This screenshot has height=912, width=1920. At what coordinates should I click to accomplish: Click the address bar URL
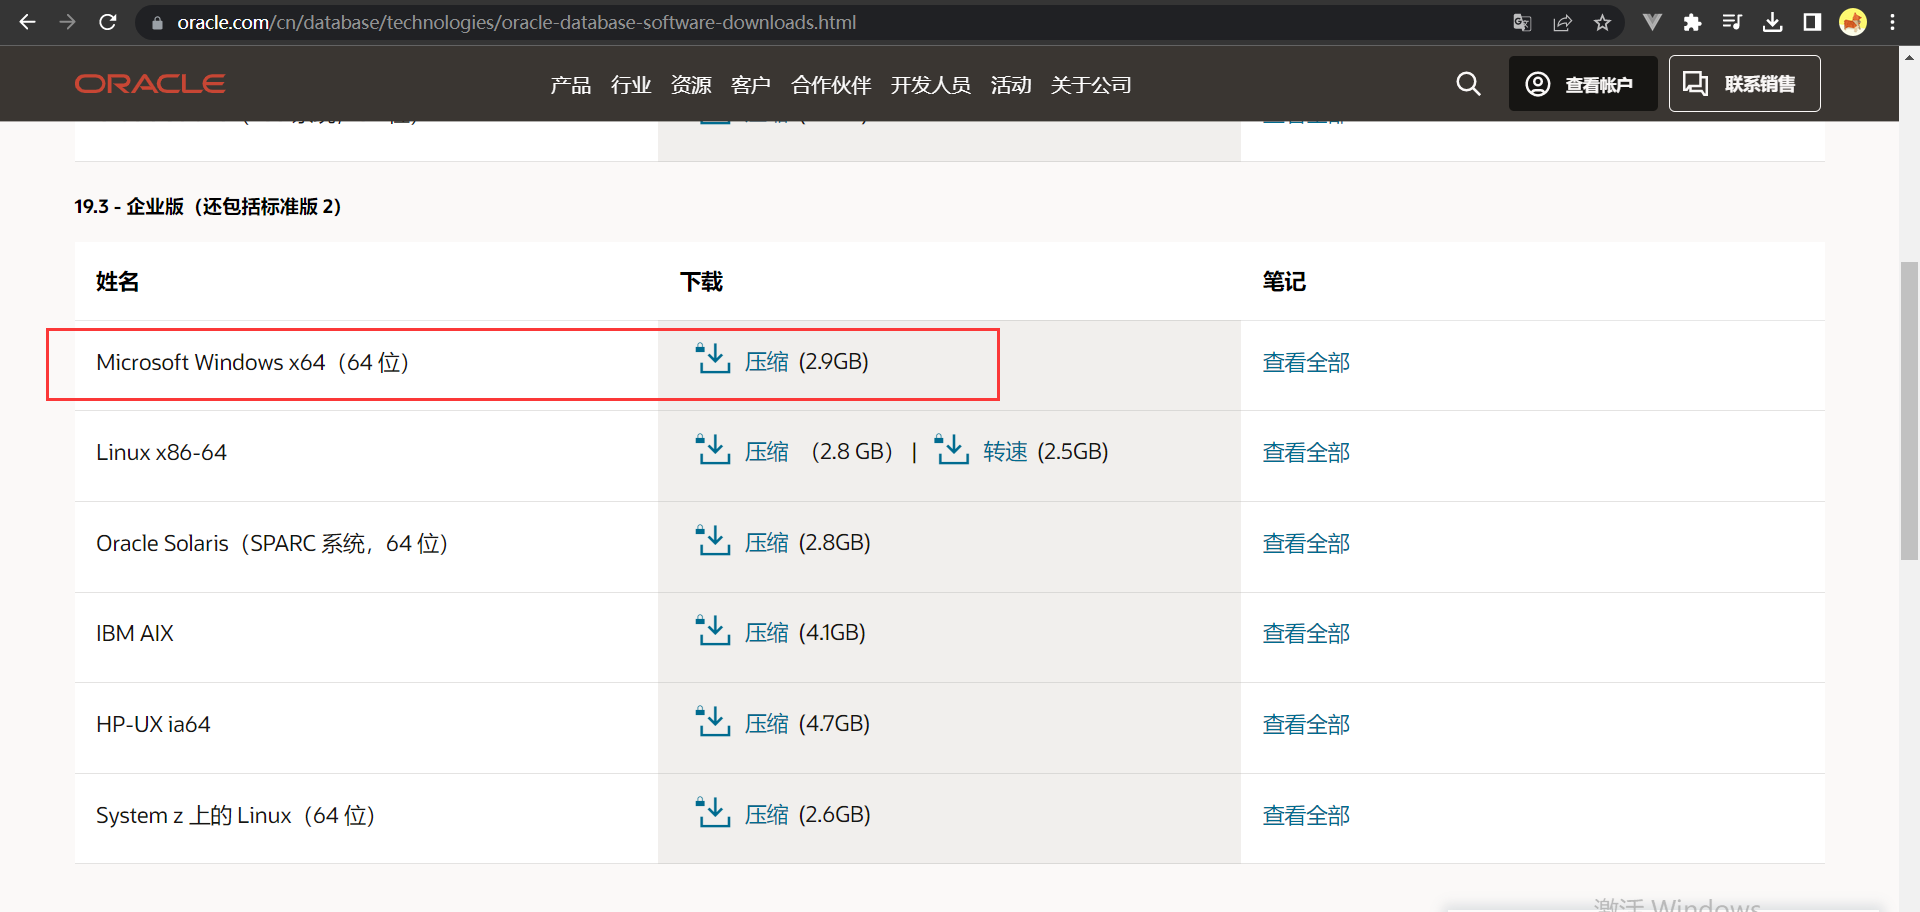pyautogui.click(x=516, y=22)
